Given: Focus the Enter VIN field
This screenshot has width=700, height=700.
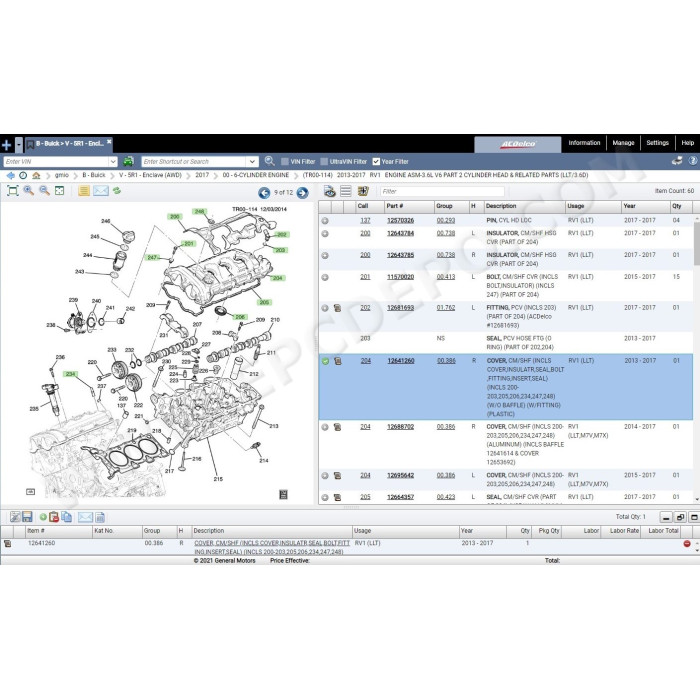Looking at the screenshot, I should click(x=56, y=162).
